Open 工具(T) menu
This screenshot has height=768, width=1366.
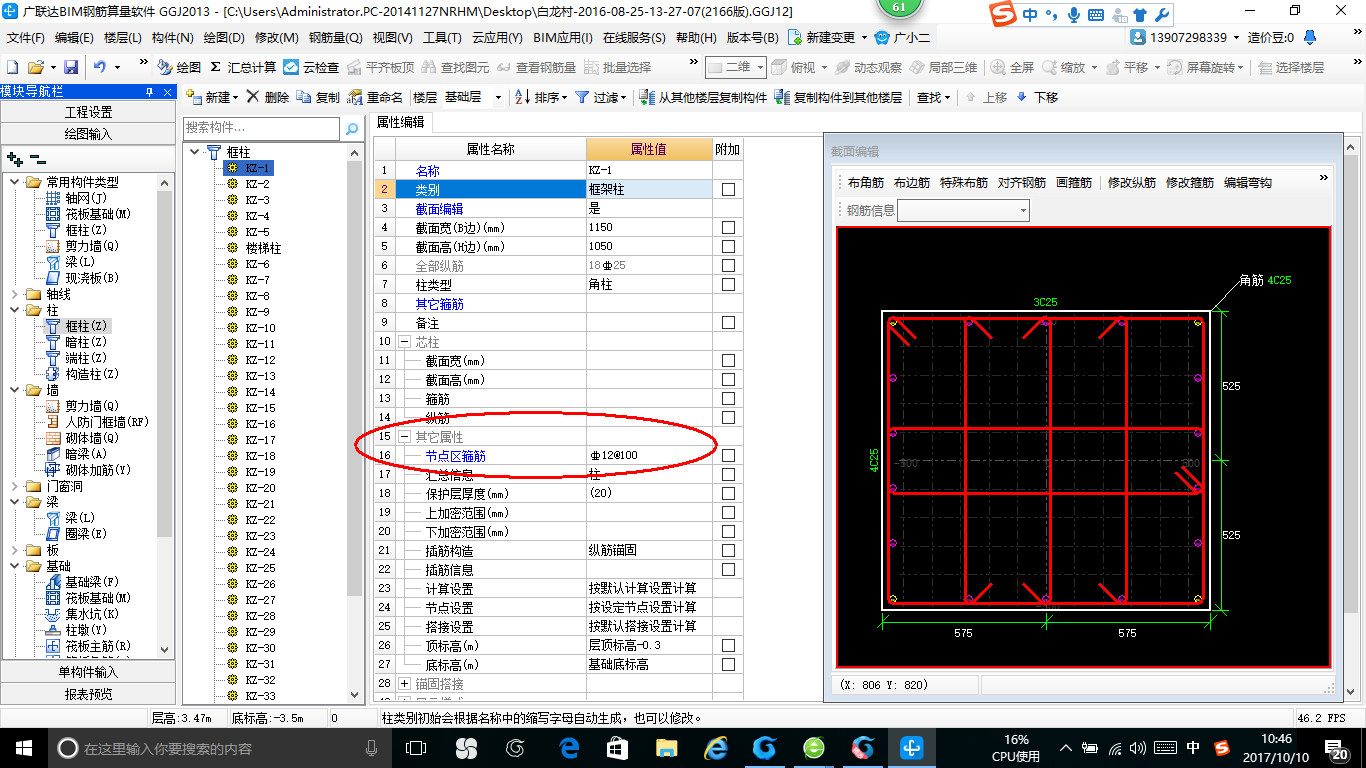442,38
